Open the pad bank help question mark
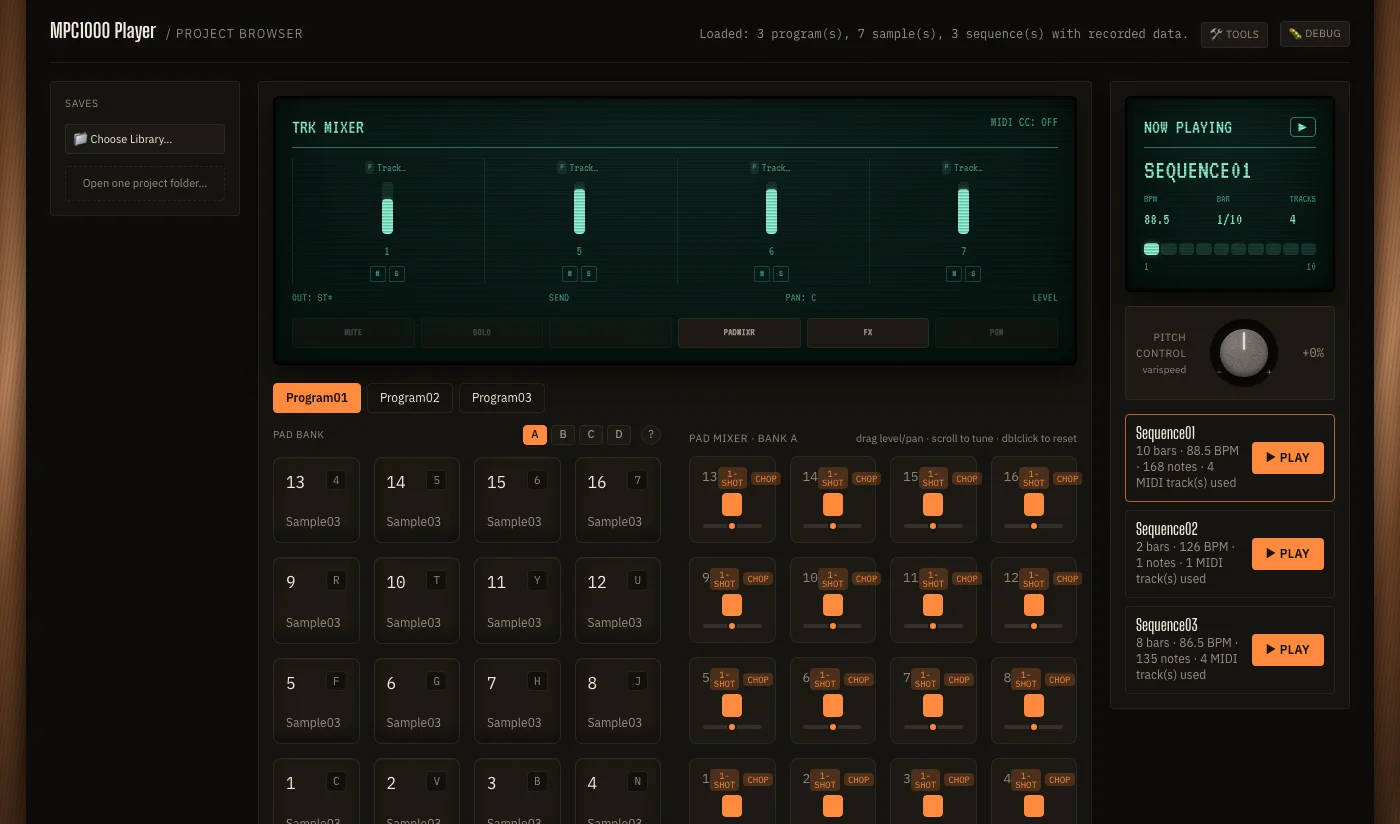Image resolution: width=1400 pixels, height=824 pixels. (651, 435)
